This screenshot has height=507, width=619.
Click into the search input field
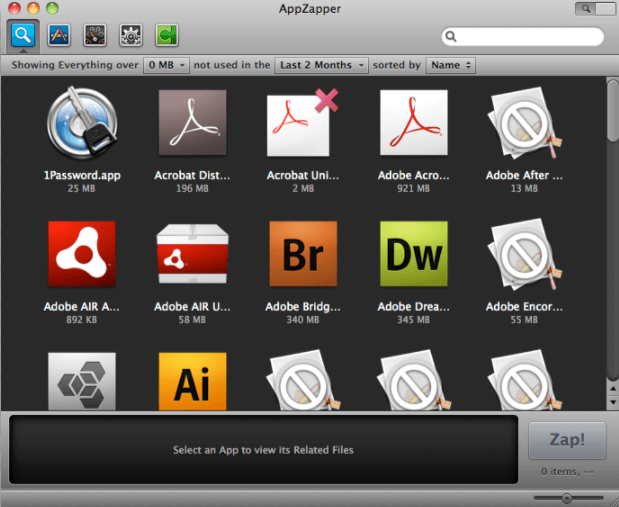(x=523, y=36)
